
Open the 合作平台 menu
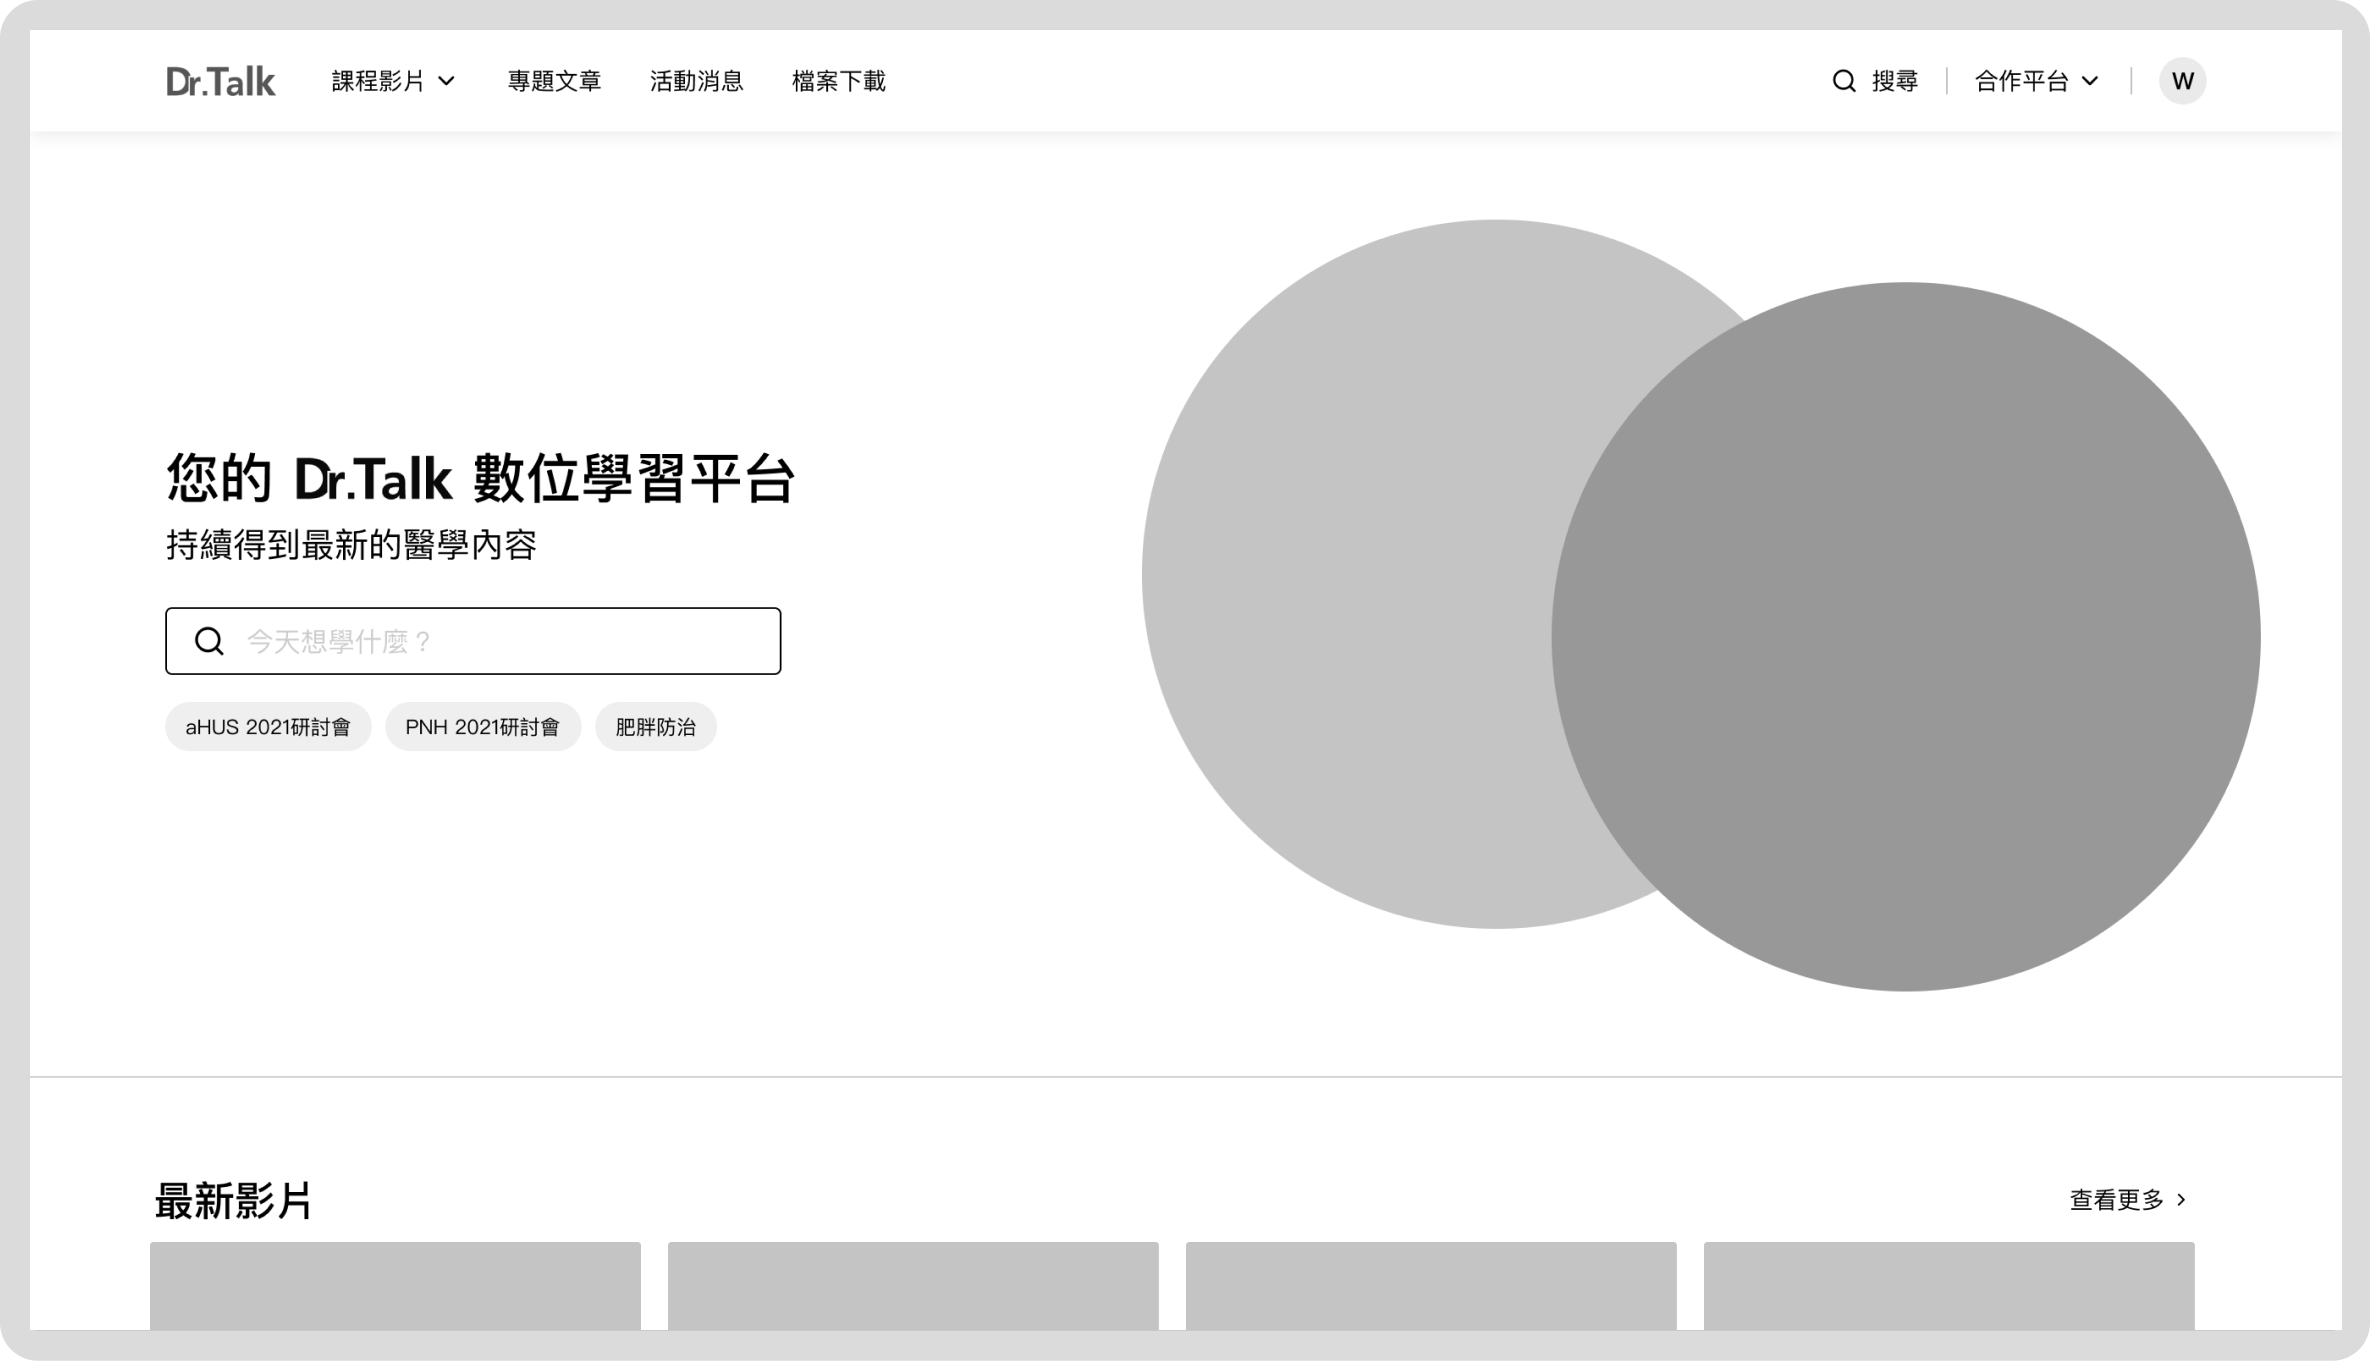(2021, 81)
